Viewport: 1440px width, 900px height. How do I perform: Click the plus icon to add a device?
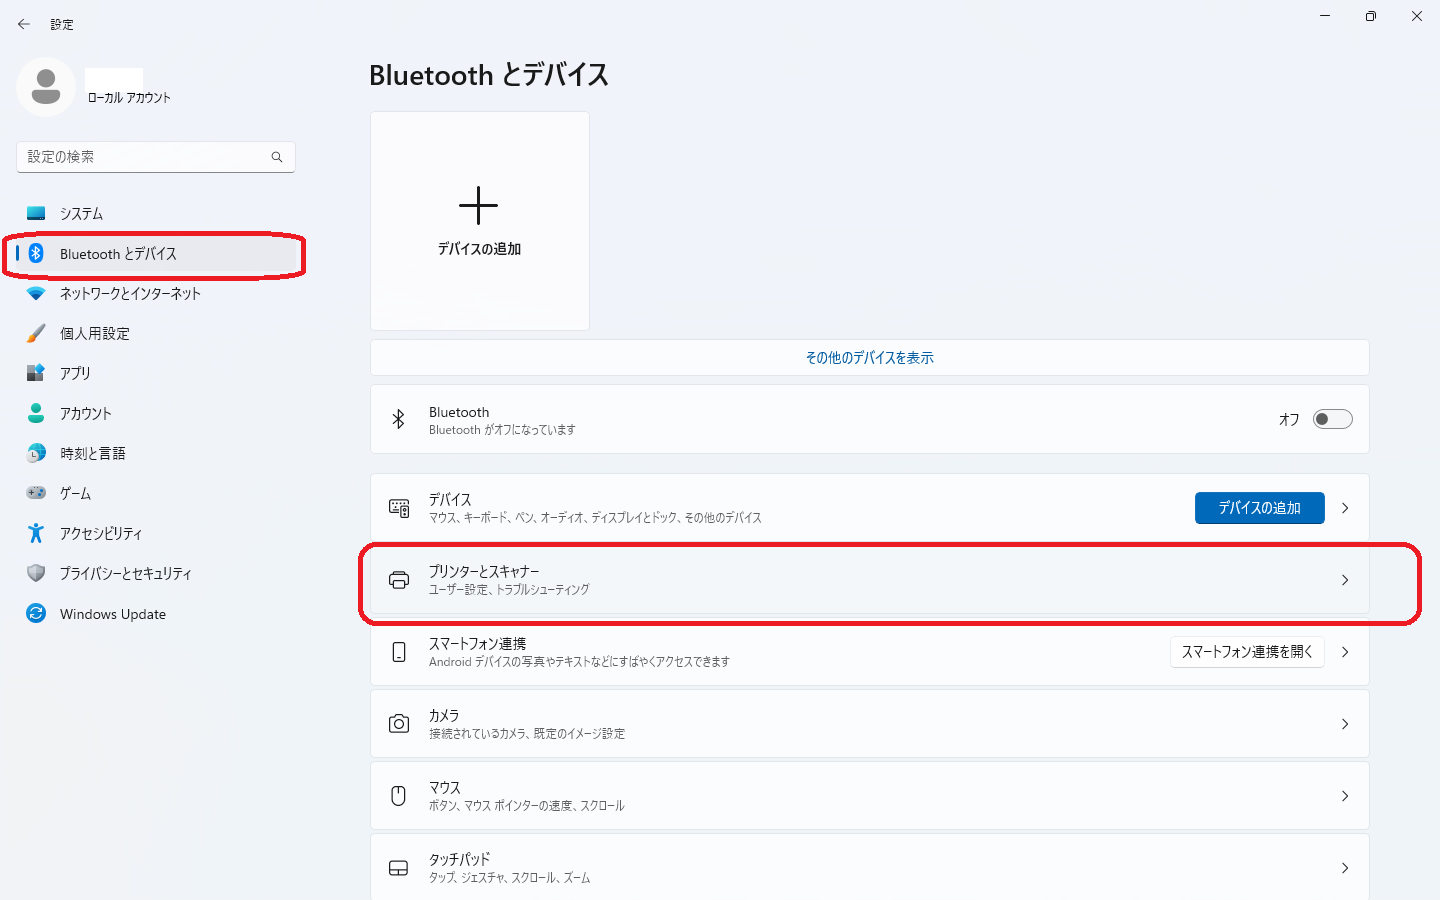click(x=478, y=206)
